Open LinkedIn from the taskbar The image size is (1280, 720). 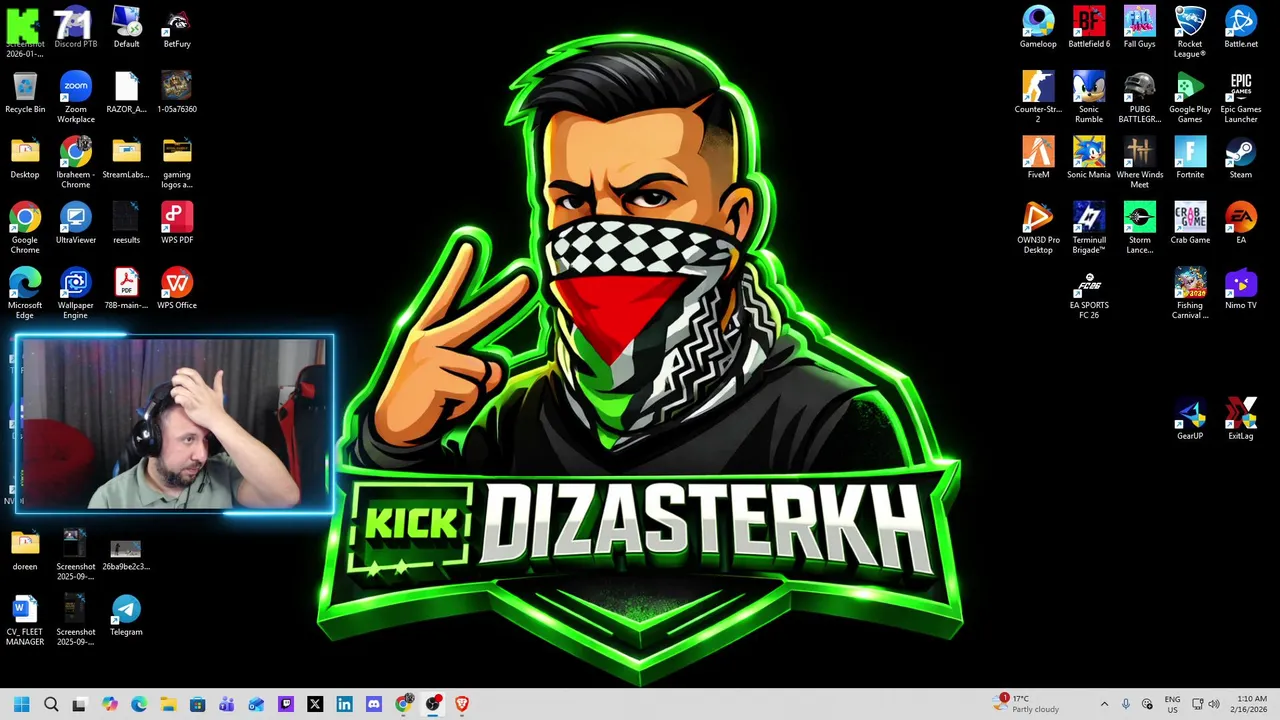point(344,704)
